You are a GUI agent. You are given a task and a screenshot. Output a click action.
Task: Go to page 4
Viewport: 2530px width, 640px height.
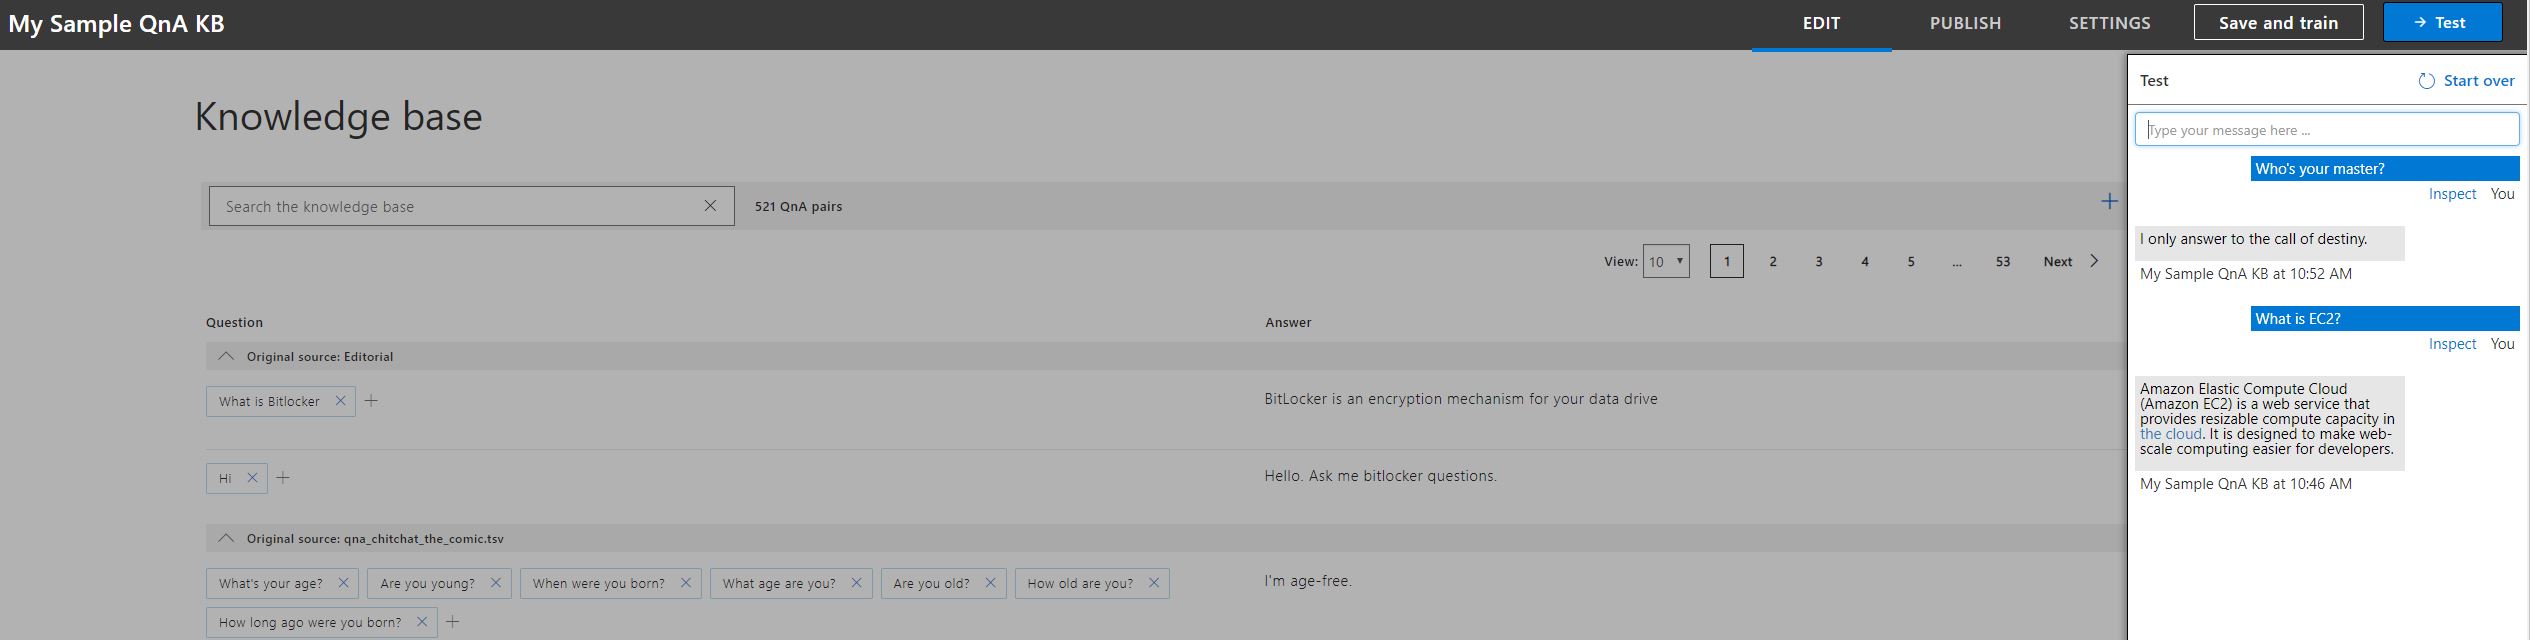pyautogui.click(x=1865, y=261)
